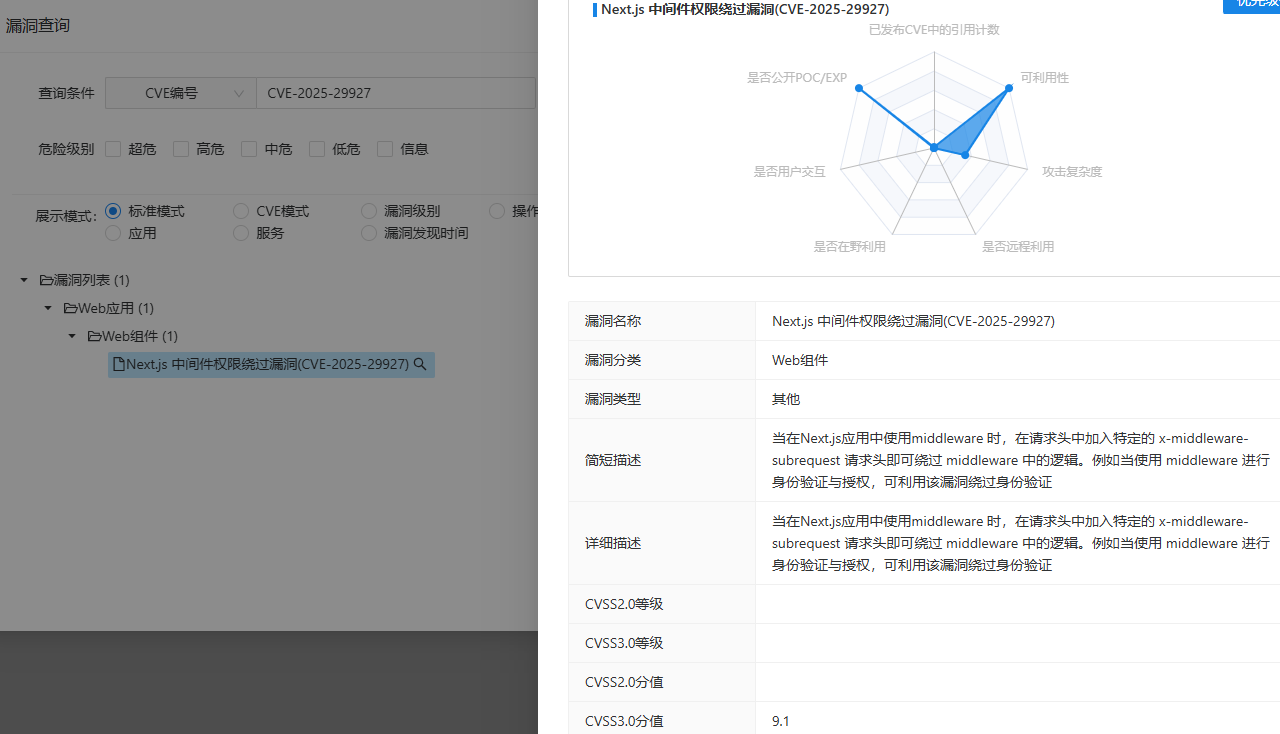Enable the 信息 checkbox
1280x734 pixels.
tap(385, 149)
